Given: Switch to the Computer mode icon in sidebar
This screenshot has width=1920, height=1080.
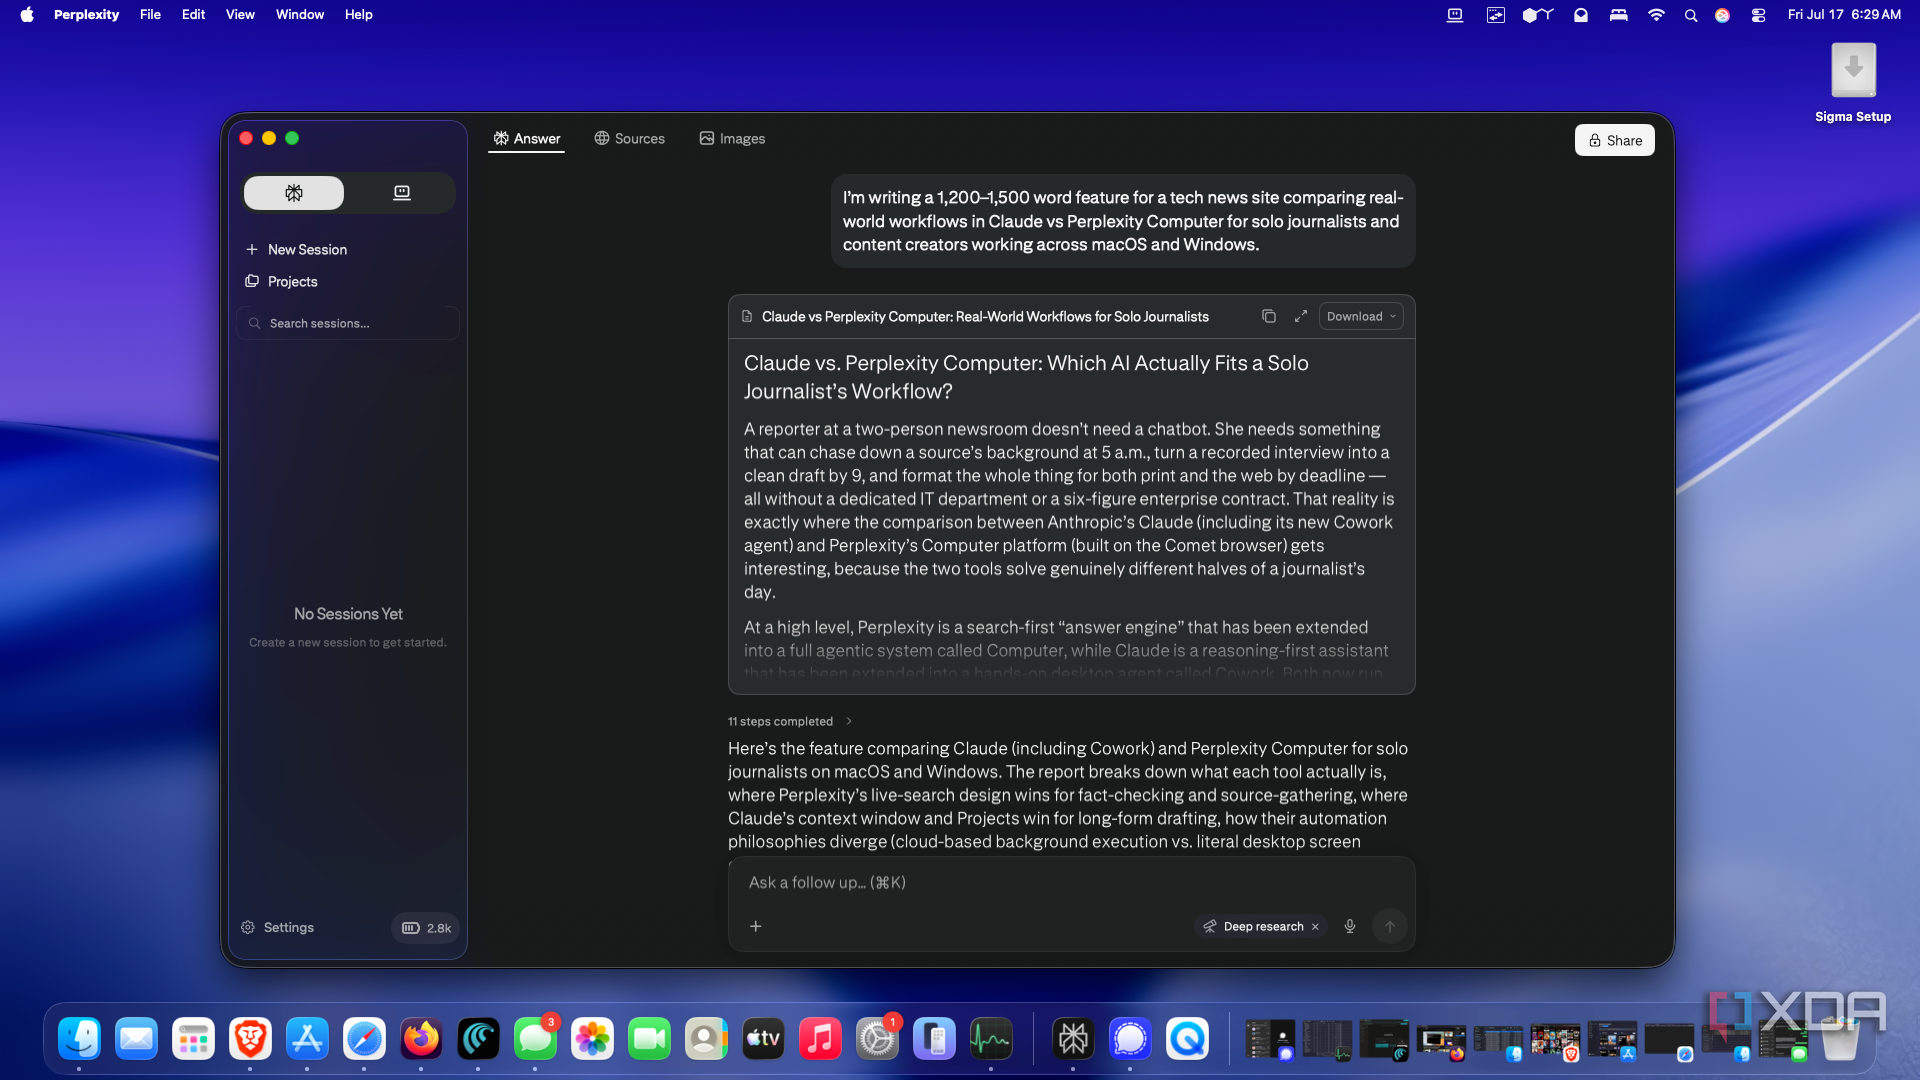Looking at the screenshot, I should point(401,193).
